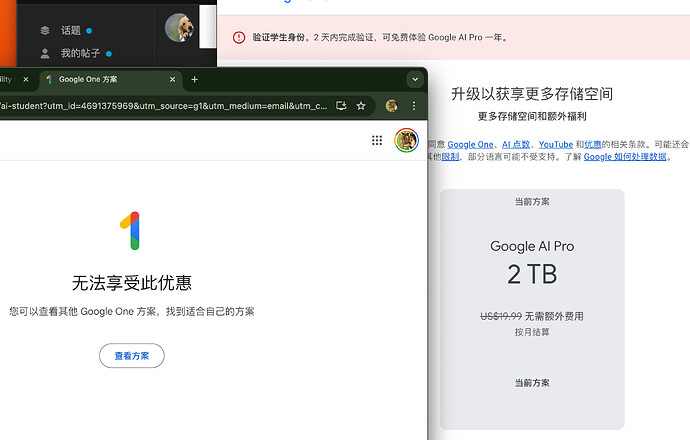
Task: Click the 2 TB storage text
Action: [x=532, y=274]
